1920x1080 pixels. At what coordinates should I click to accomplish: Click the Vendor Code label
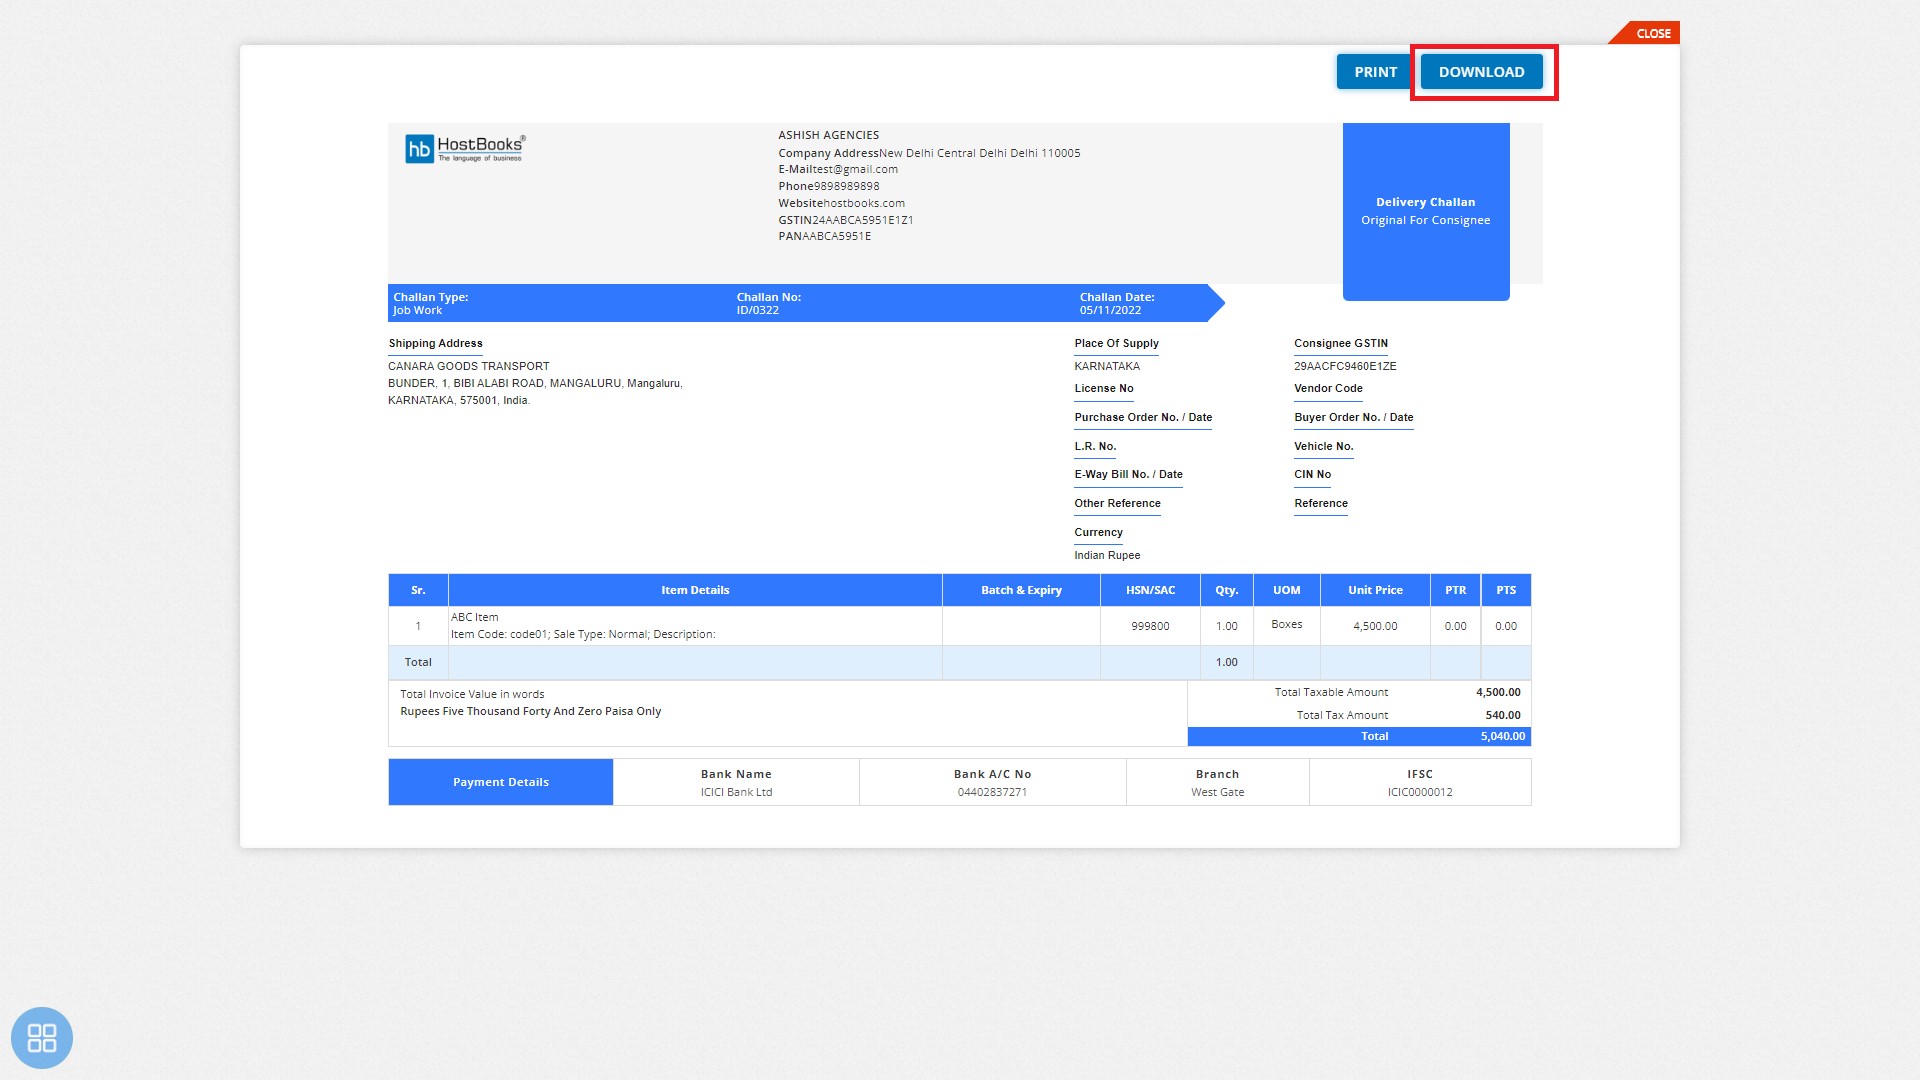[x=1328, y=388]
